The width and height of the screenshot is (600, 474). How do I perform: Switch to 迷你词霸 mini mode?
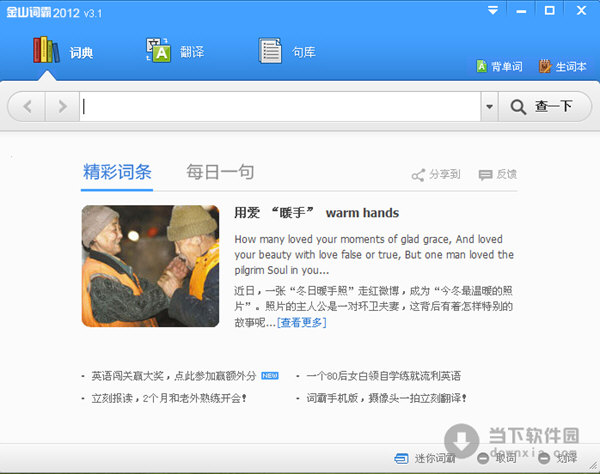click(x=425, y=458)
